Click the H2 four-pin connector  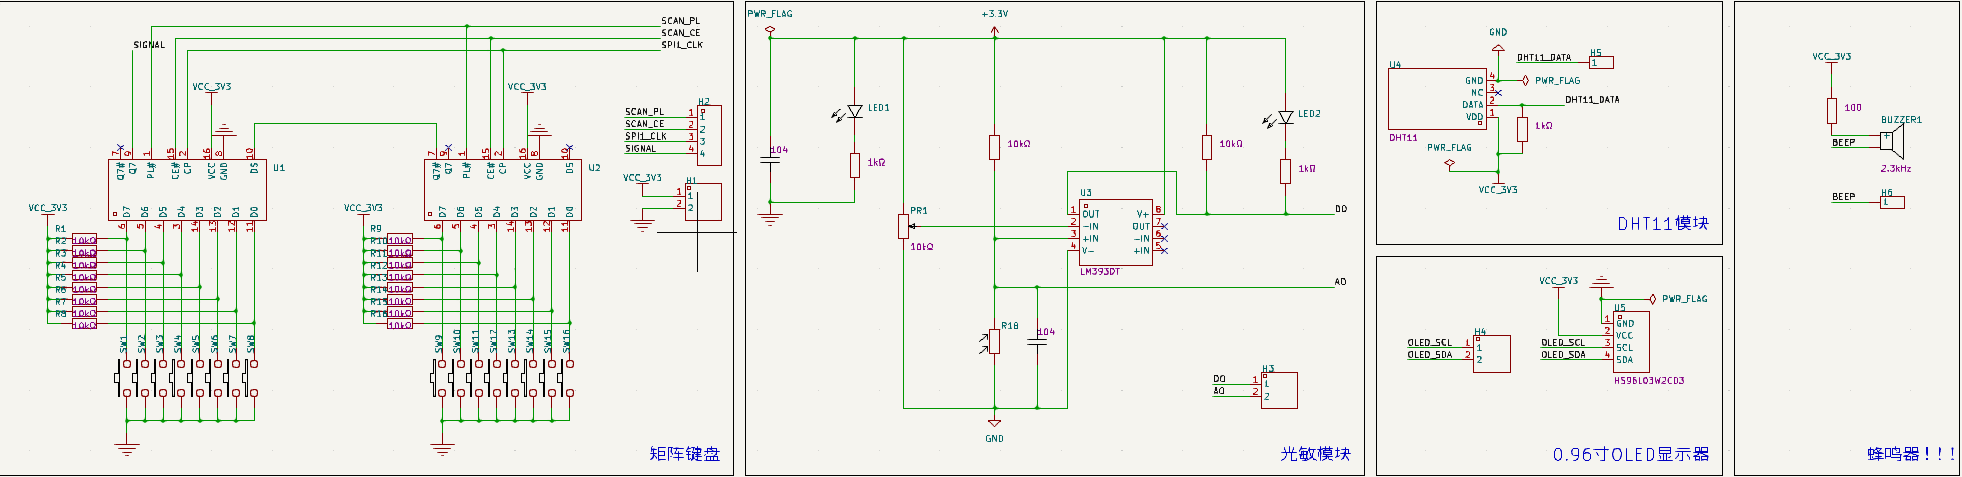click(709, 135)
